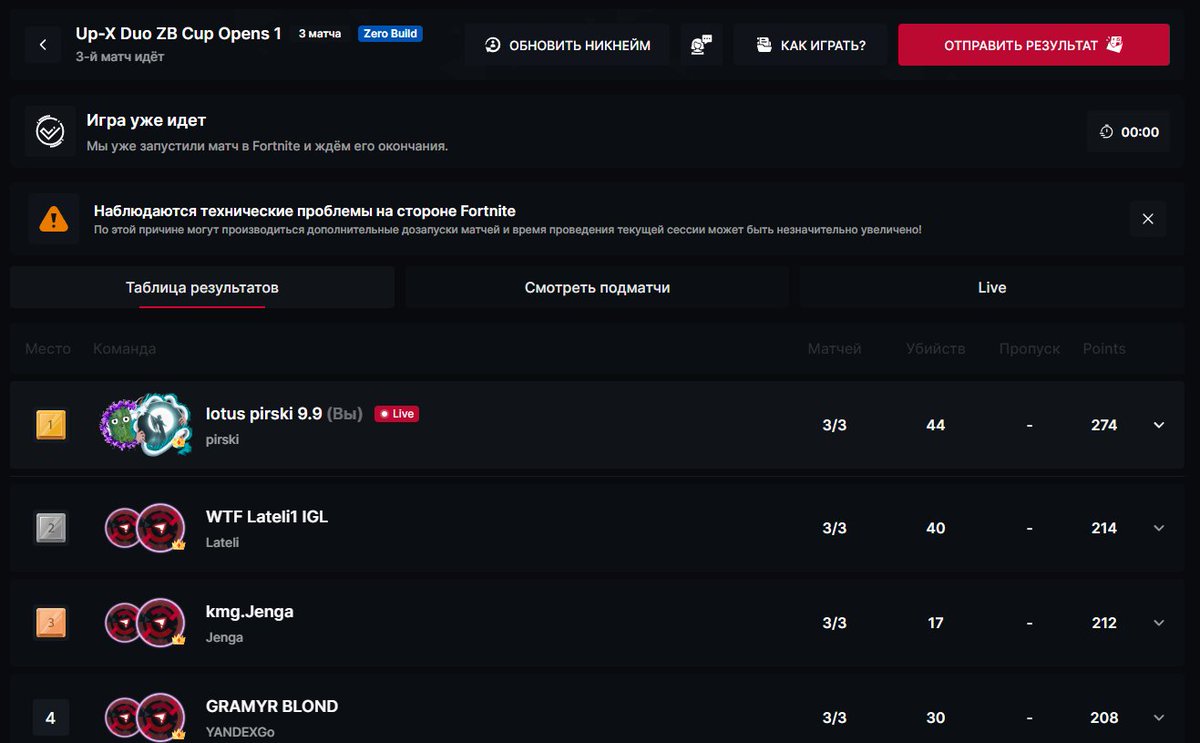Click the 212 points value
The height and width of the screenshot is (743, 1200).
click(1104, 623)
